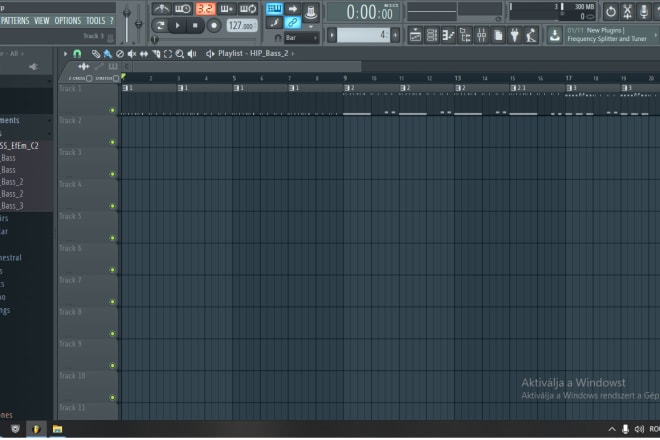Select the Select tool

pos(168,54)
